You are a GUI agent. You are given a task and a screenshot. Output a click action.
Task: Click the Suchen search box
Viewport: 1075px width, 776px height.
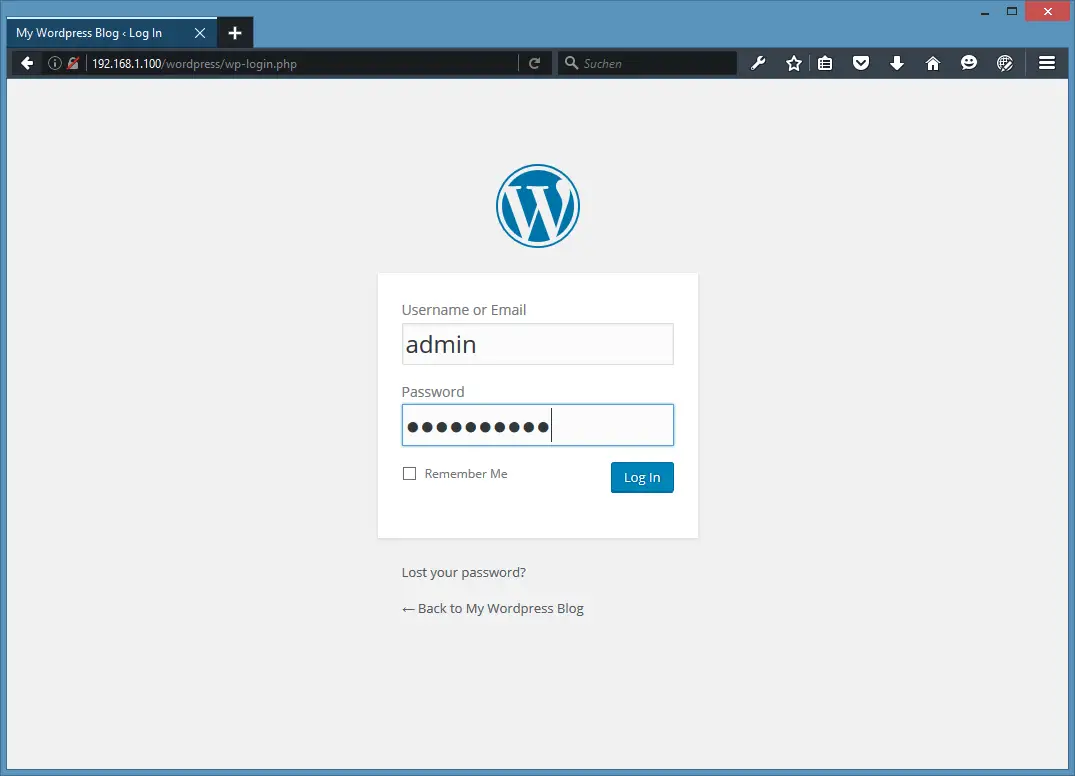pyautogui.click(x=647, y=63)
